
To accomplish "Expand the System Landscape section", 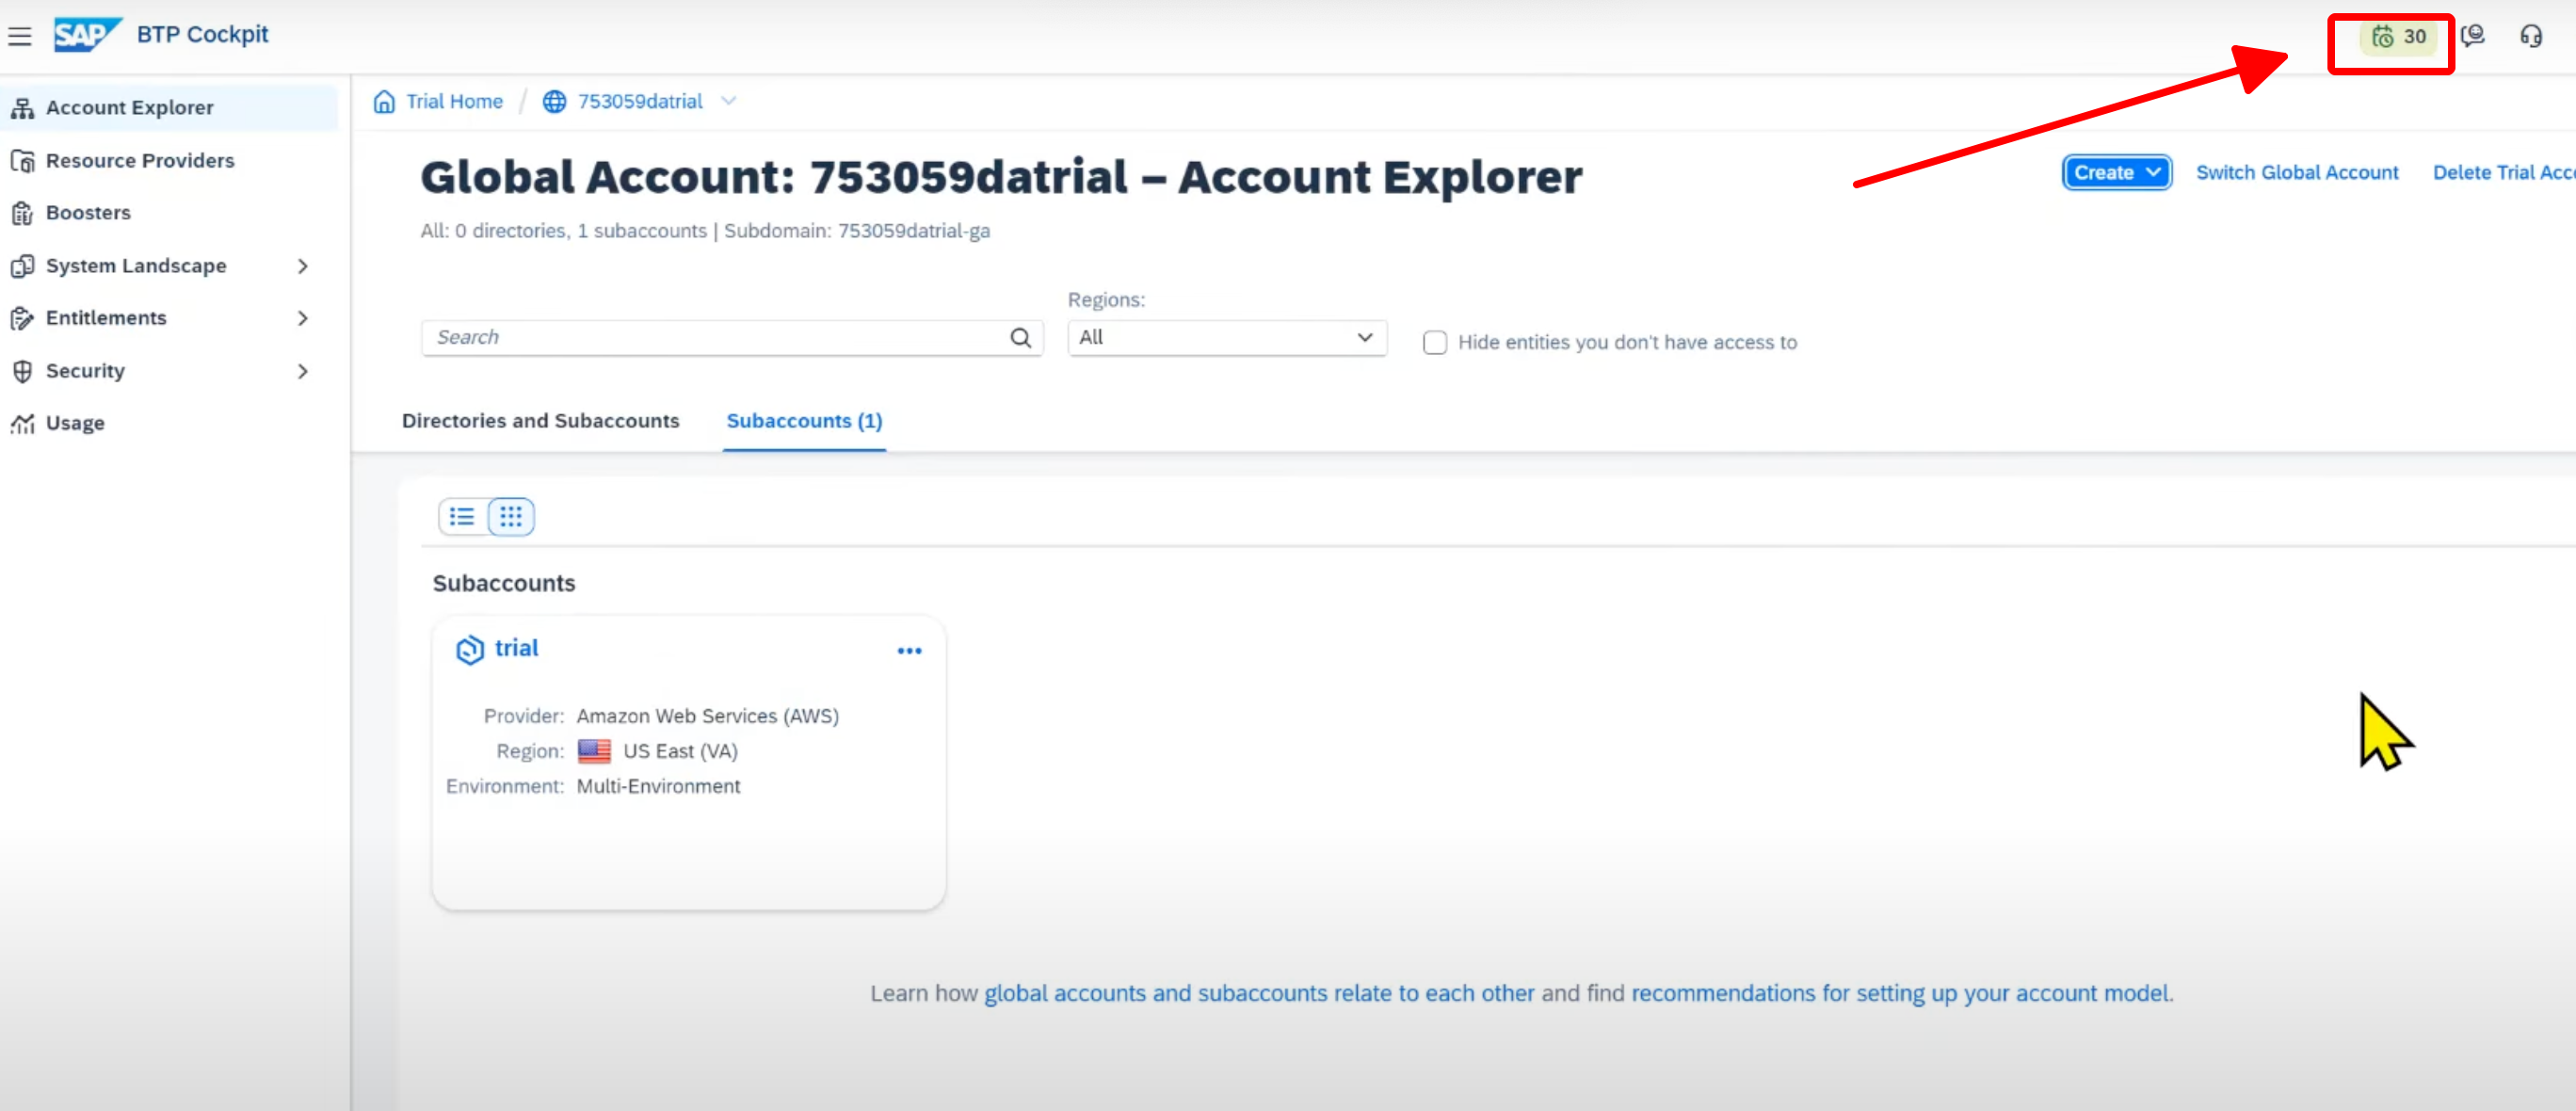I will [x=303, y=266].
